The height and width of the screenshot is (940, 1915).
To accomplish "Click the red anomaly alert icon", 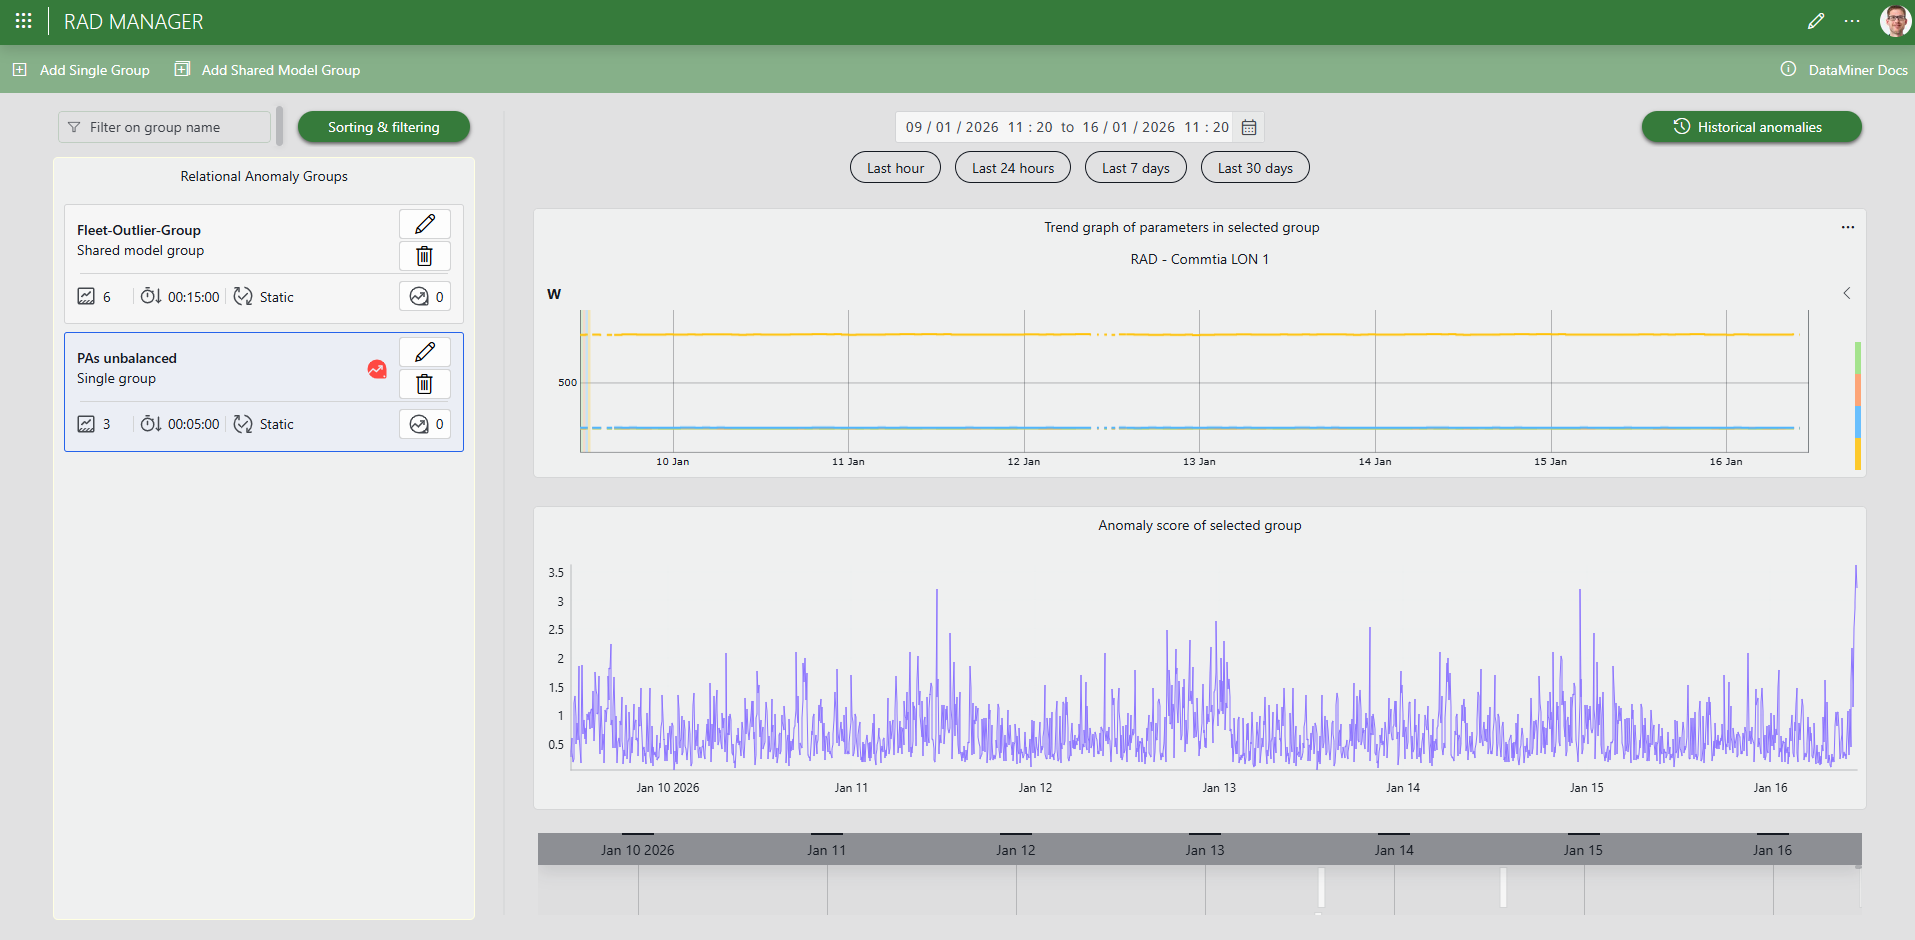I will tap(377, 369).
